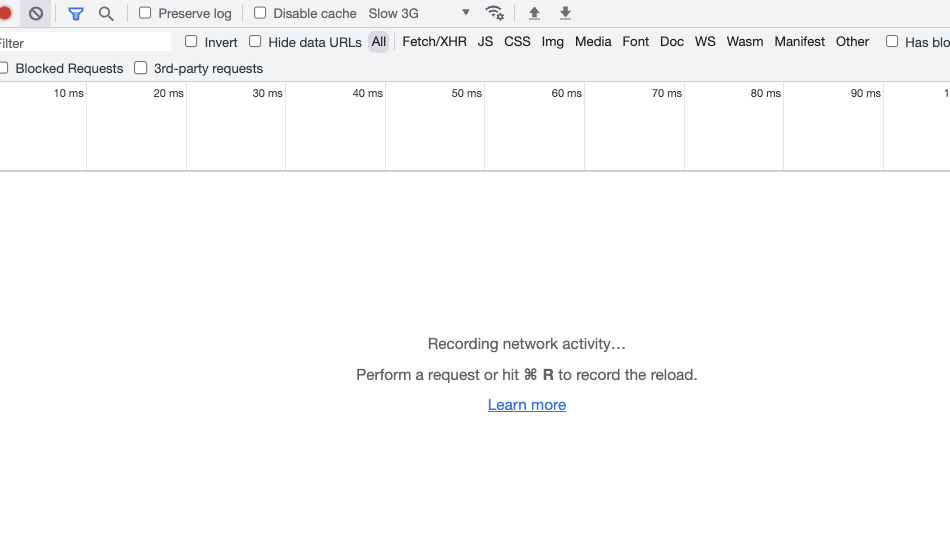
Task: Click the 40 ms timeline label
Action: [x=368, y=93]
